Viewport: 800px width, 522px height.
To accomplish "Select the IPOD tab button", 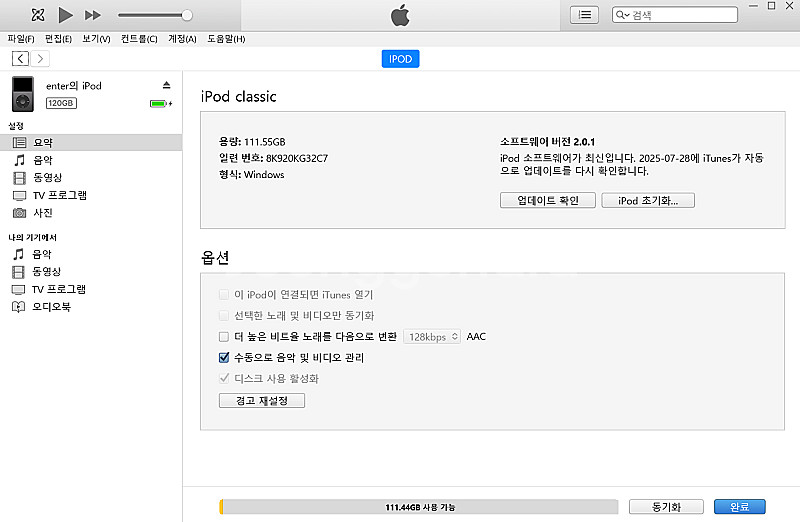I will (x=401, y=59).
